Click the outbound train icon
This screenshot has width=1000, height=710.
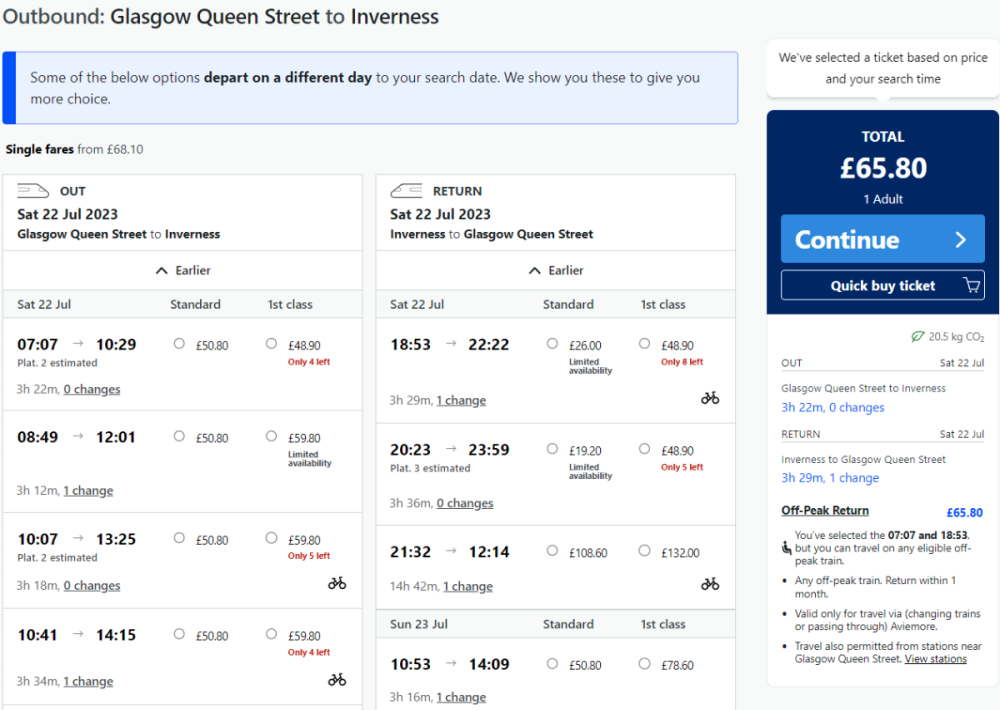click(x=33, y=189)
